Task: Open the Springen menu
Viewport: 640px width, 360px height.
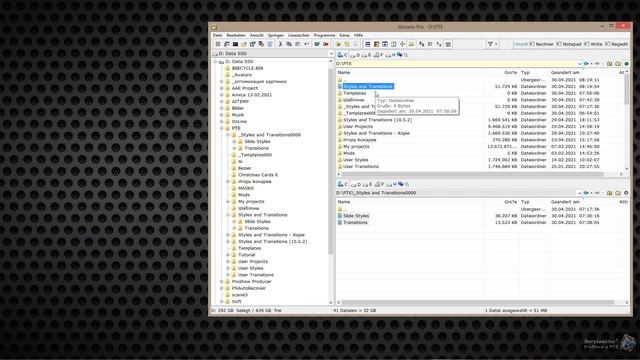Action: [x=276, y=36]
